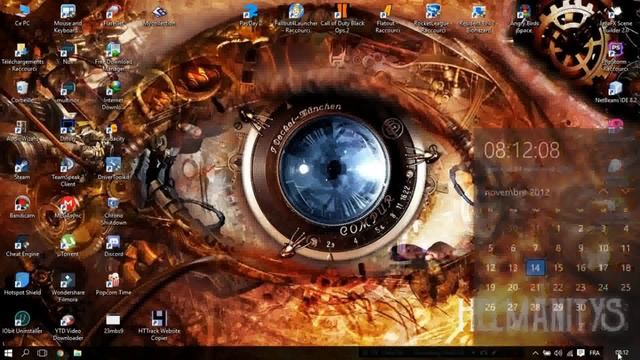Open Popcorn Time
640x360 pixels.
pyautogui.click(x=113, y=284)
